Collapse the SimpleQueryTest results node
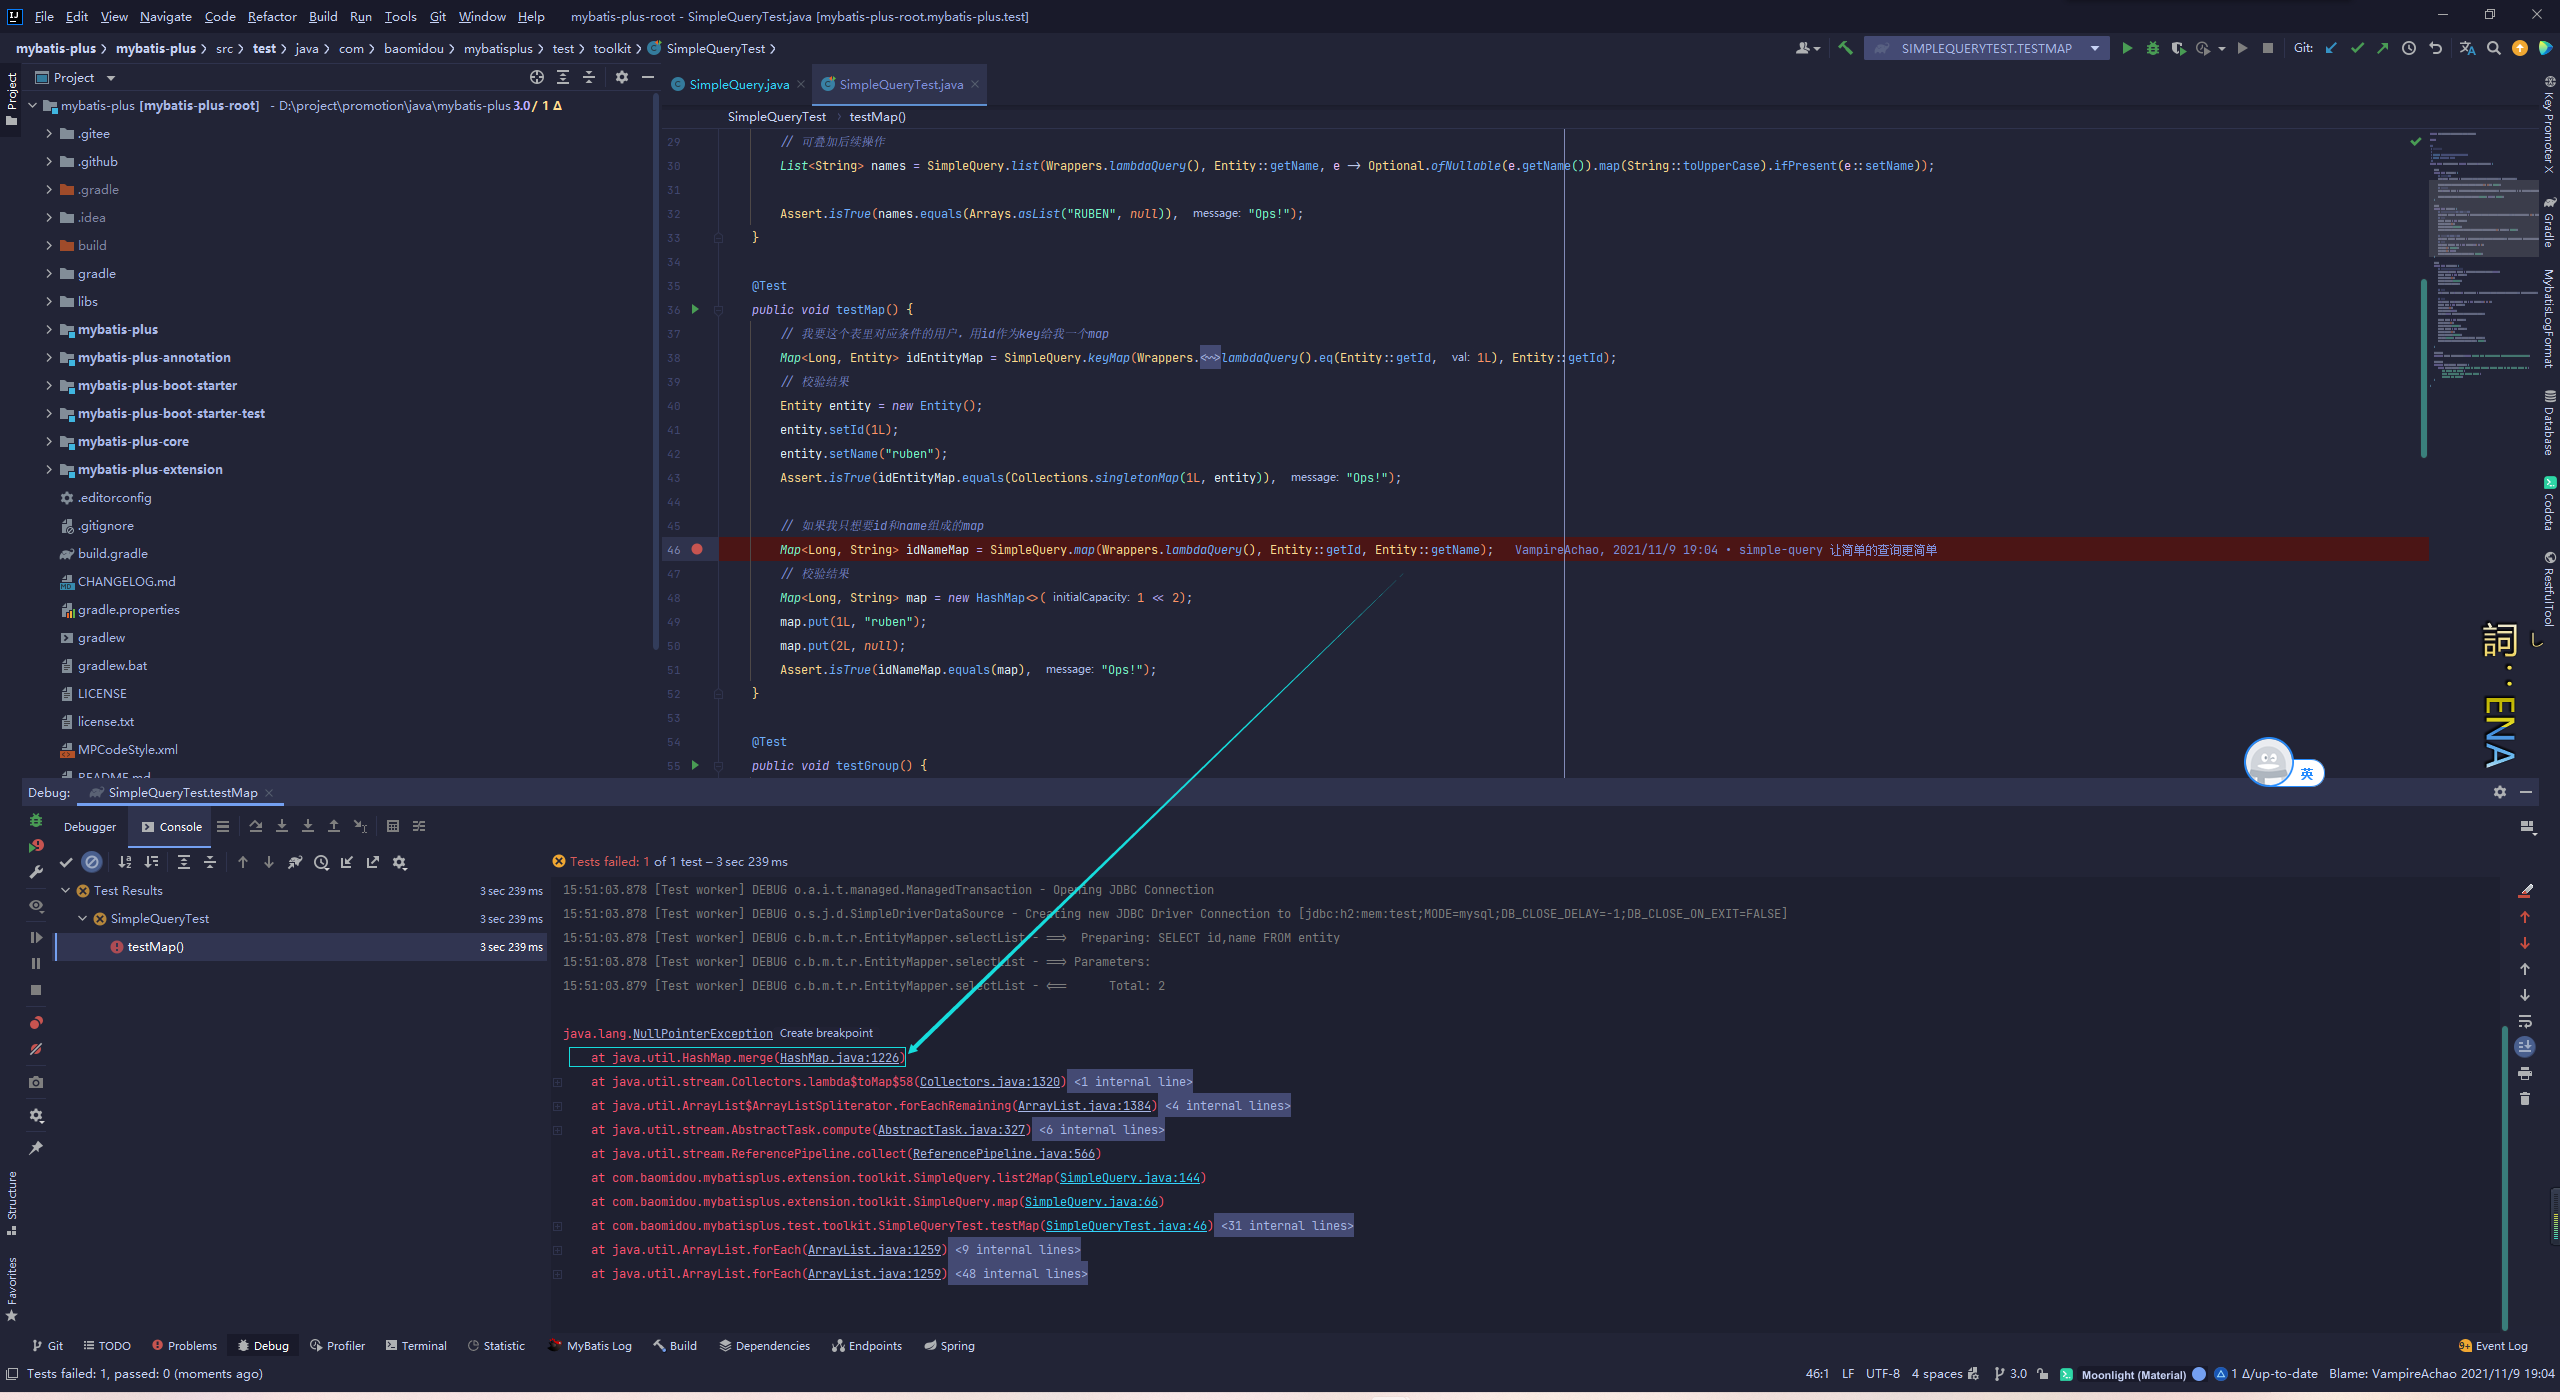 pyautogui.click(x=83, y=918)
